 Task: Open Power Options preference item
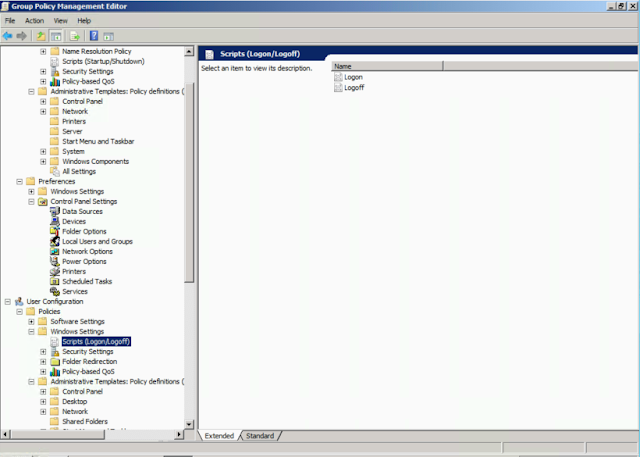(x=84, y=262)
